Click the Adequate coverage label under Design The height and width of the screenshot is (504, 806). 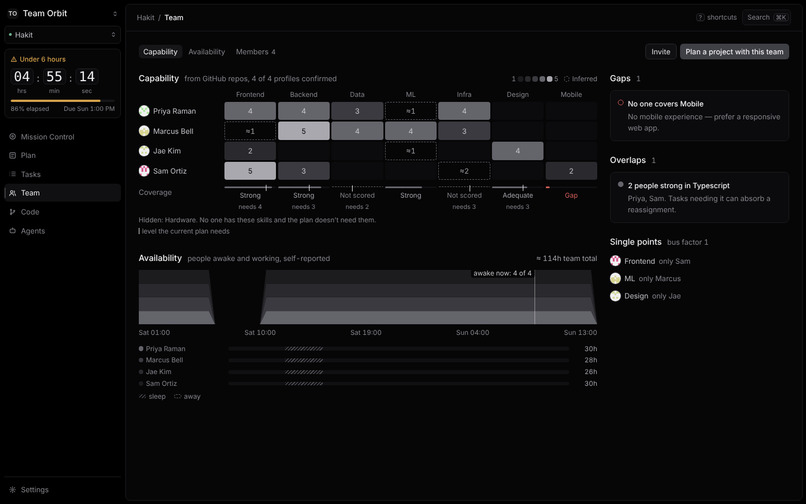click(x=517, y=195)
